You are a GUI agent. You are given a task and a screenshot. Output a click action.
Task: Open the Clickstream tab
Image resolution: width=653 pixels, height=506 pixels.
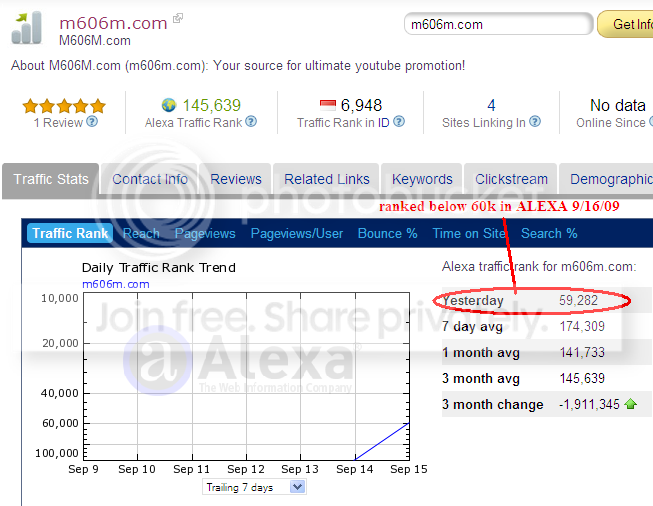[x=511, y=179]
